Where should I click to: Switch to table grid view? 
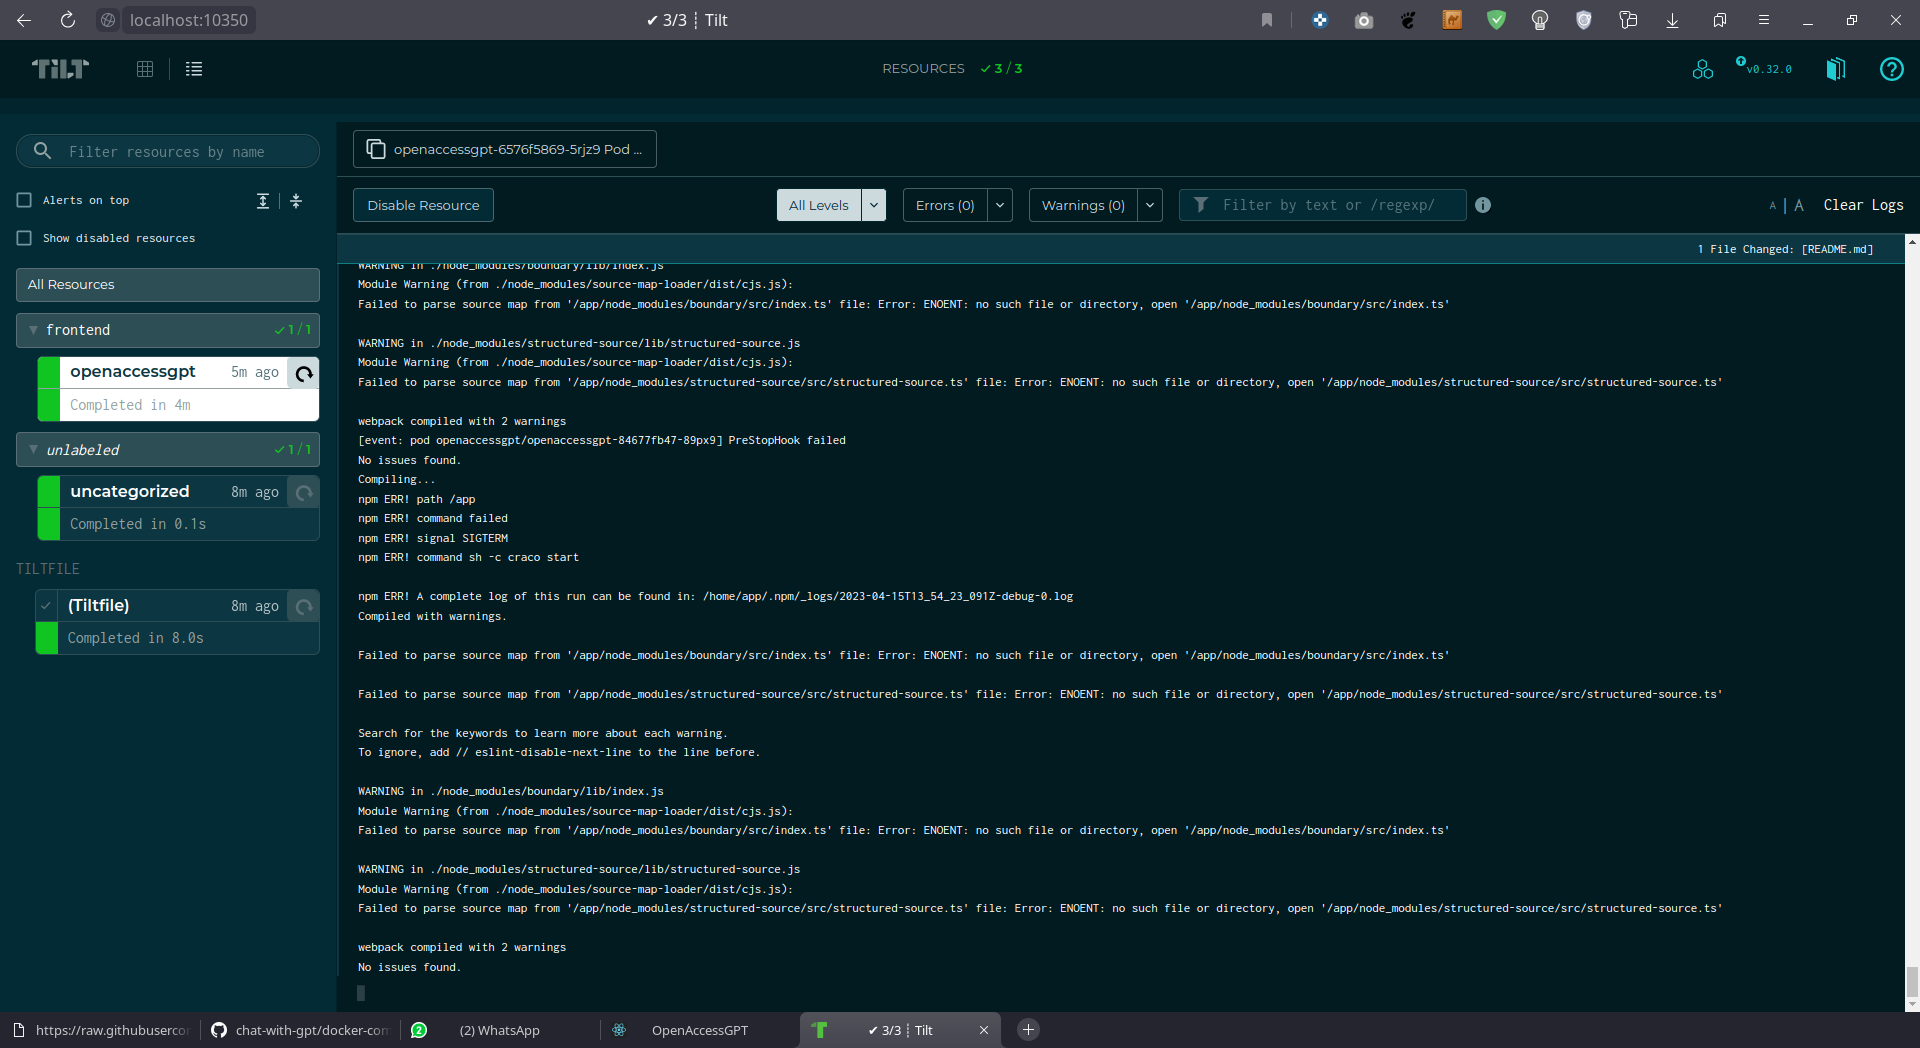pyautogui.click(x=145, y=69)
